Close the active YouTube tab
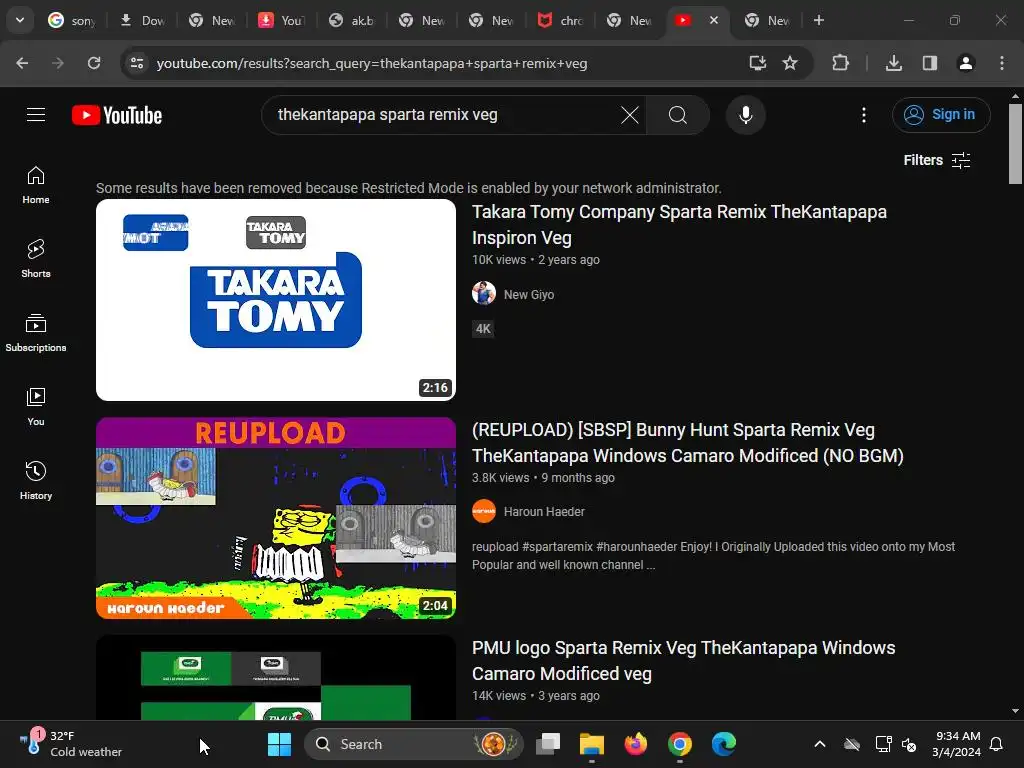Screen dimensions: 1024x768 click(714, 20)
